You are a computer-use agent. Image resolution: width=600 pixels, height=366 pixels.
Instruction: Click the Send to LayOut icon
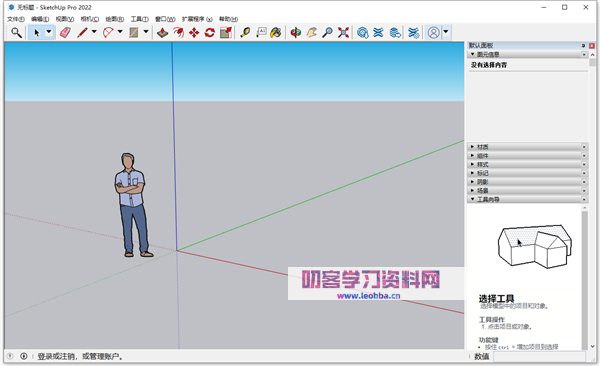click(395, 33)
